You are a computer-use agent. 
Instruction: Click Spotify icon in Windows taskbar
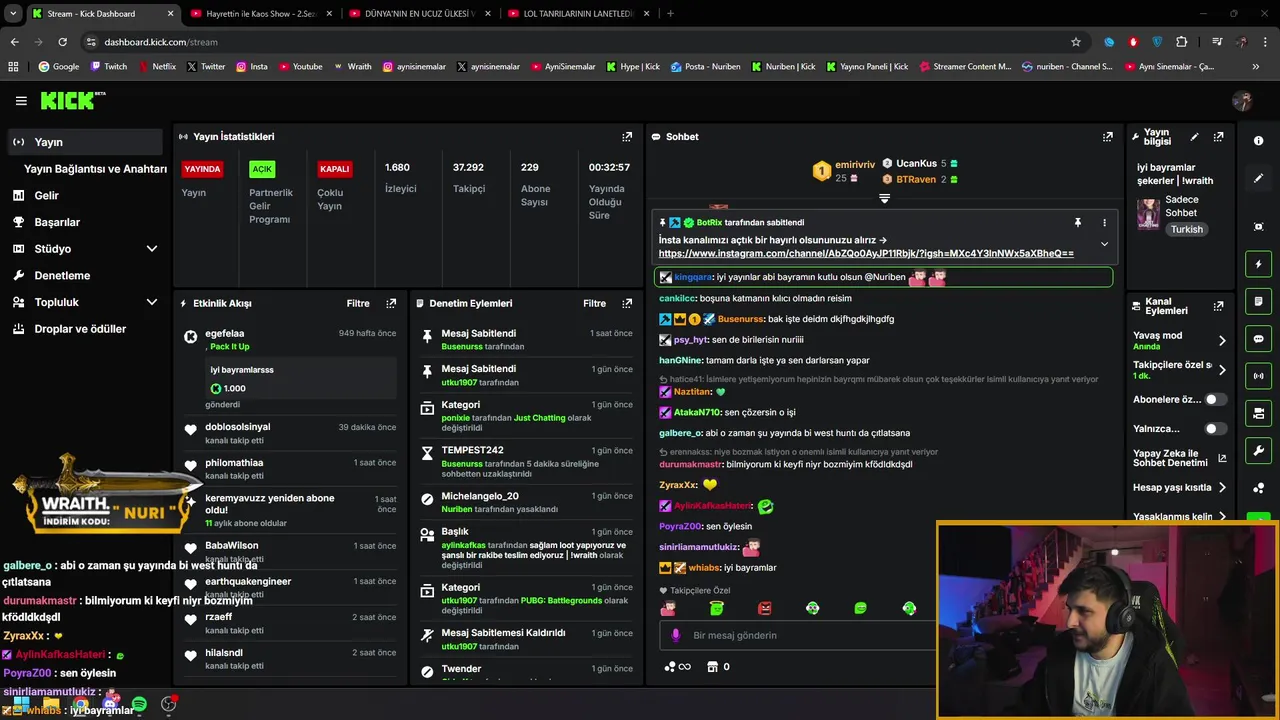pyautogui.click(x=139, y=705)
